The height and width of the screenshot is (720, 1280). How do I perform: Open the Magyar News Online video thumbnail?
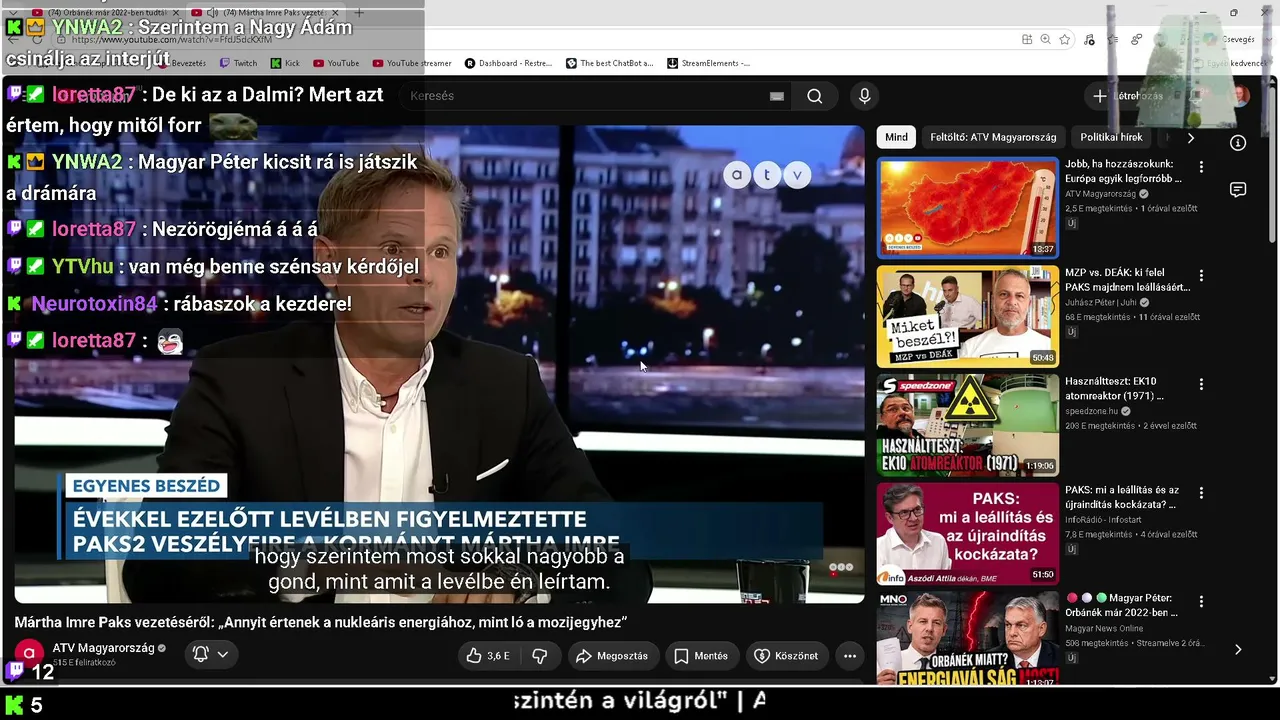click(x=968, y=638)
